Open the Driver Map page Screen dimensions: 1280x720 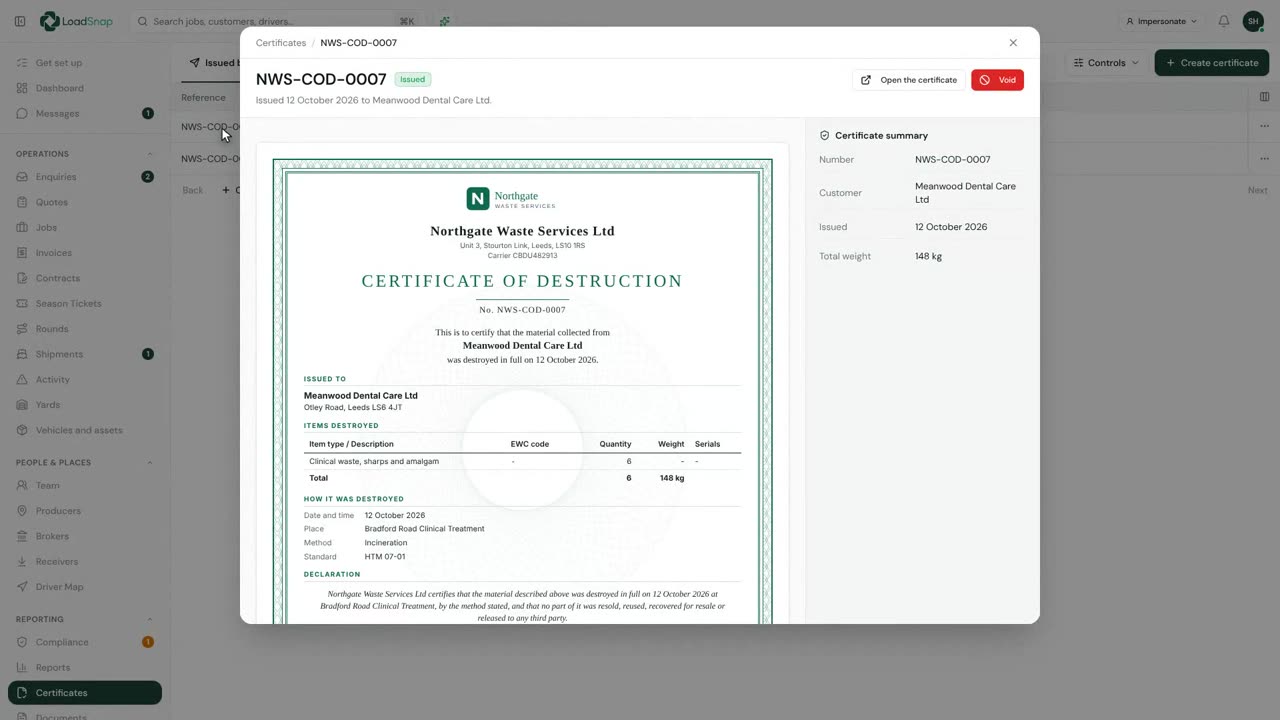point(85,587)
